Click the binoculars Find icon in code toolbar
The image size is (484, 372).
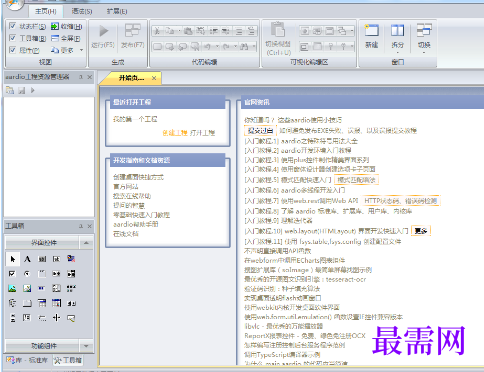(244, 46)
